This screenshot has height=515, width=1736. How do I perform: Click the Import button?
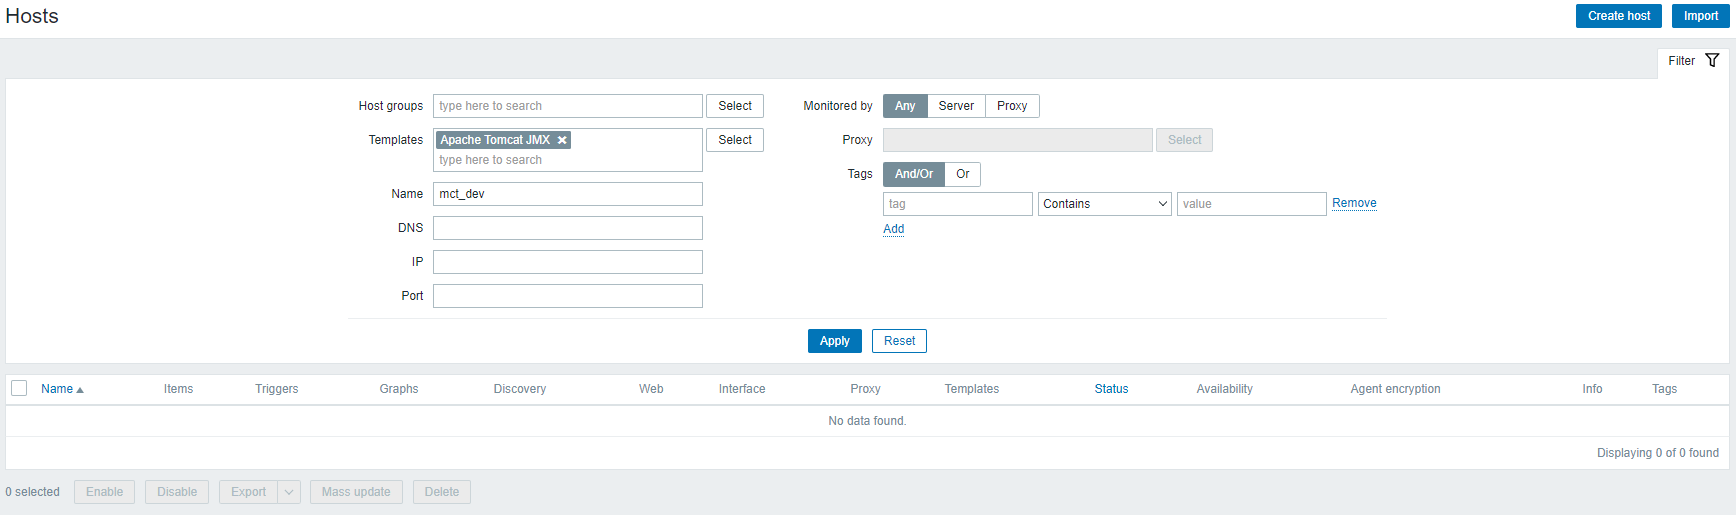[x=1701, y=16]
